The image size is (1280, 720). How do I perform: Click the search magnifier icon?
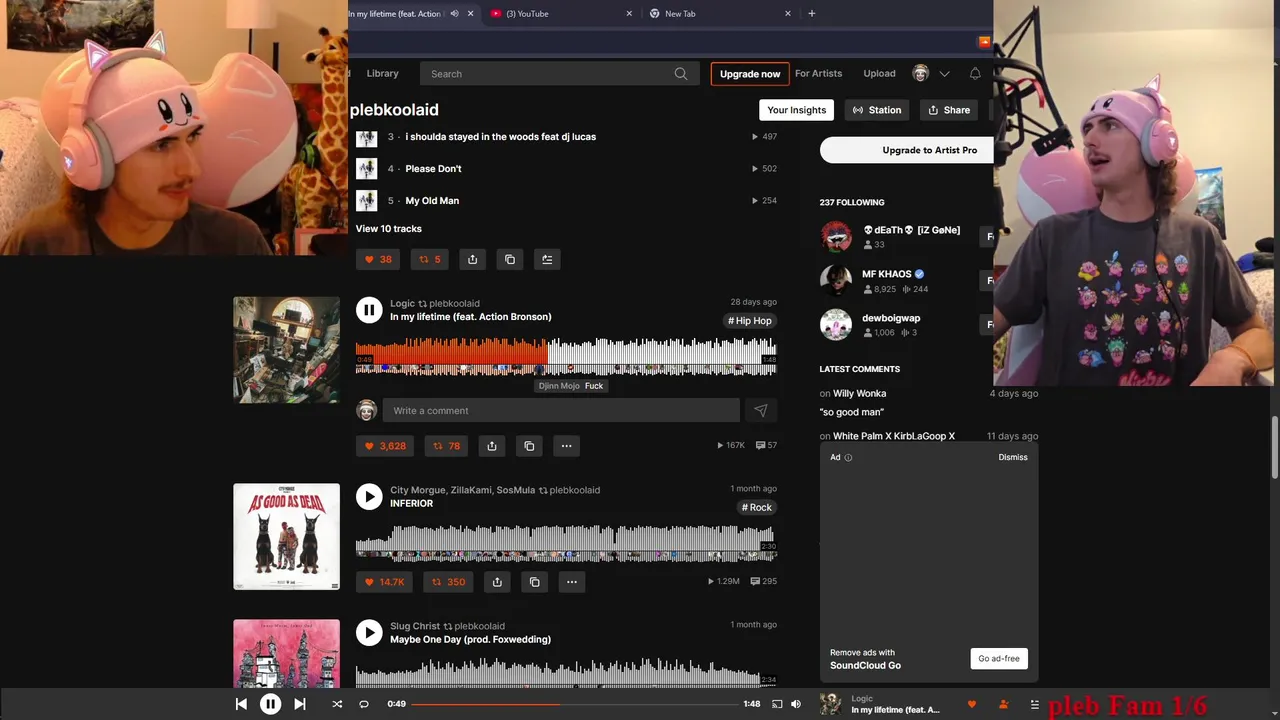681,73
